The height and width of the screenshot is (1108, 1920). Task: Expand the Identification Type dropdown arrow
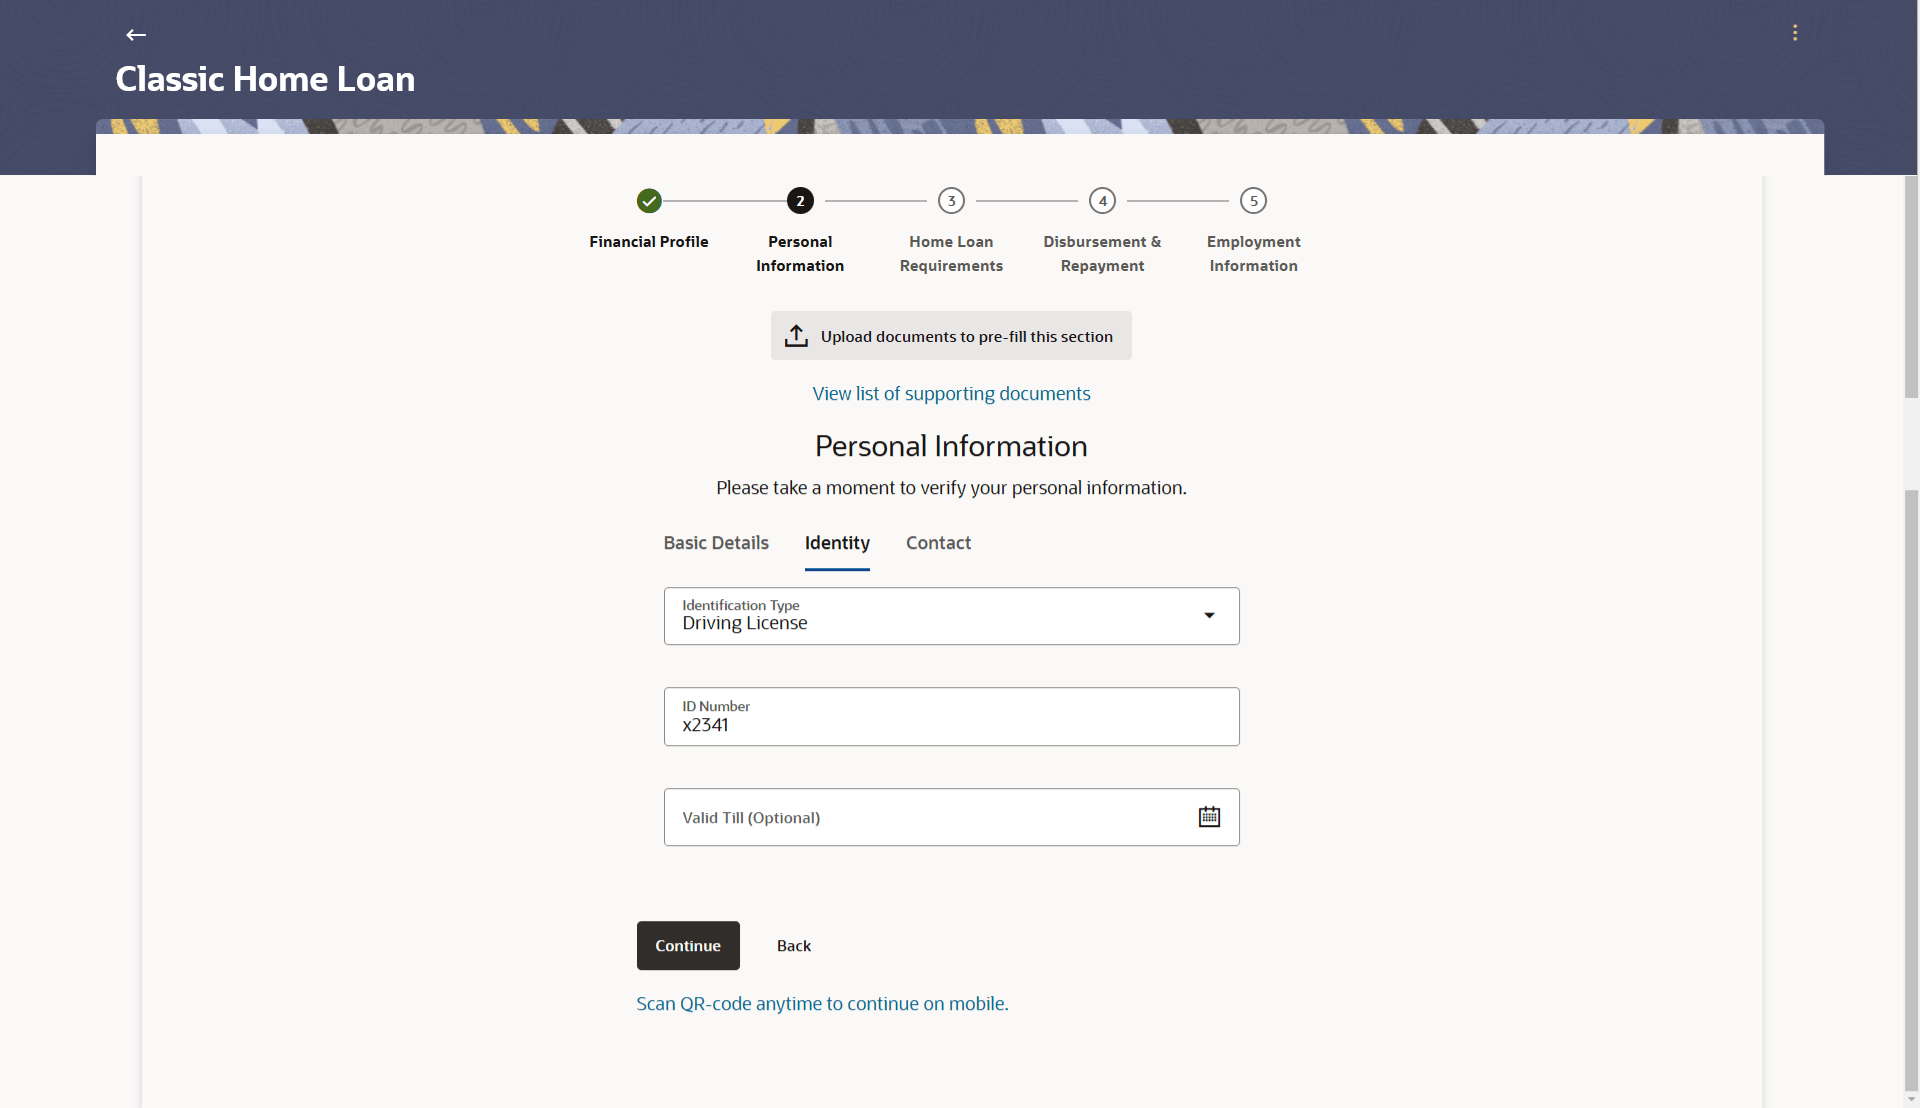click(x=1209, y=616)
